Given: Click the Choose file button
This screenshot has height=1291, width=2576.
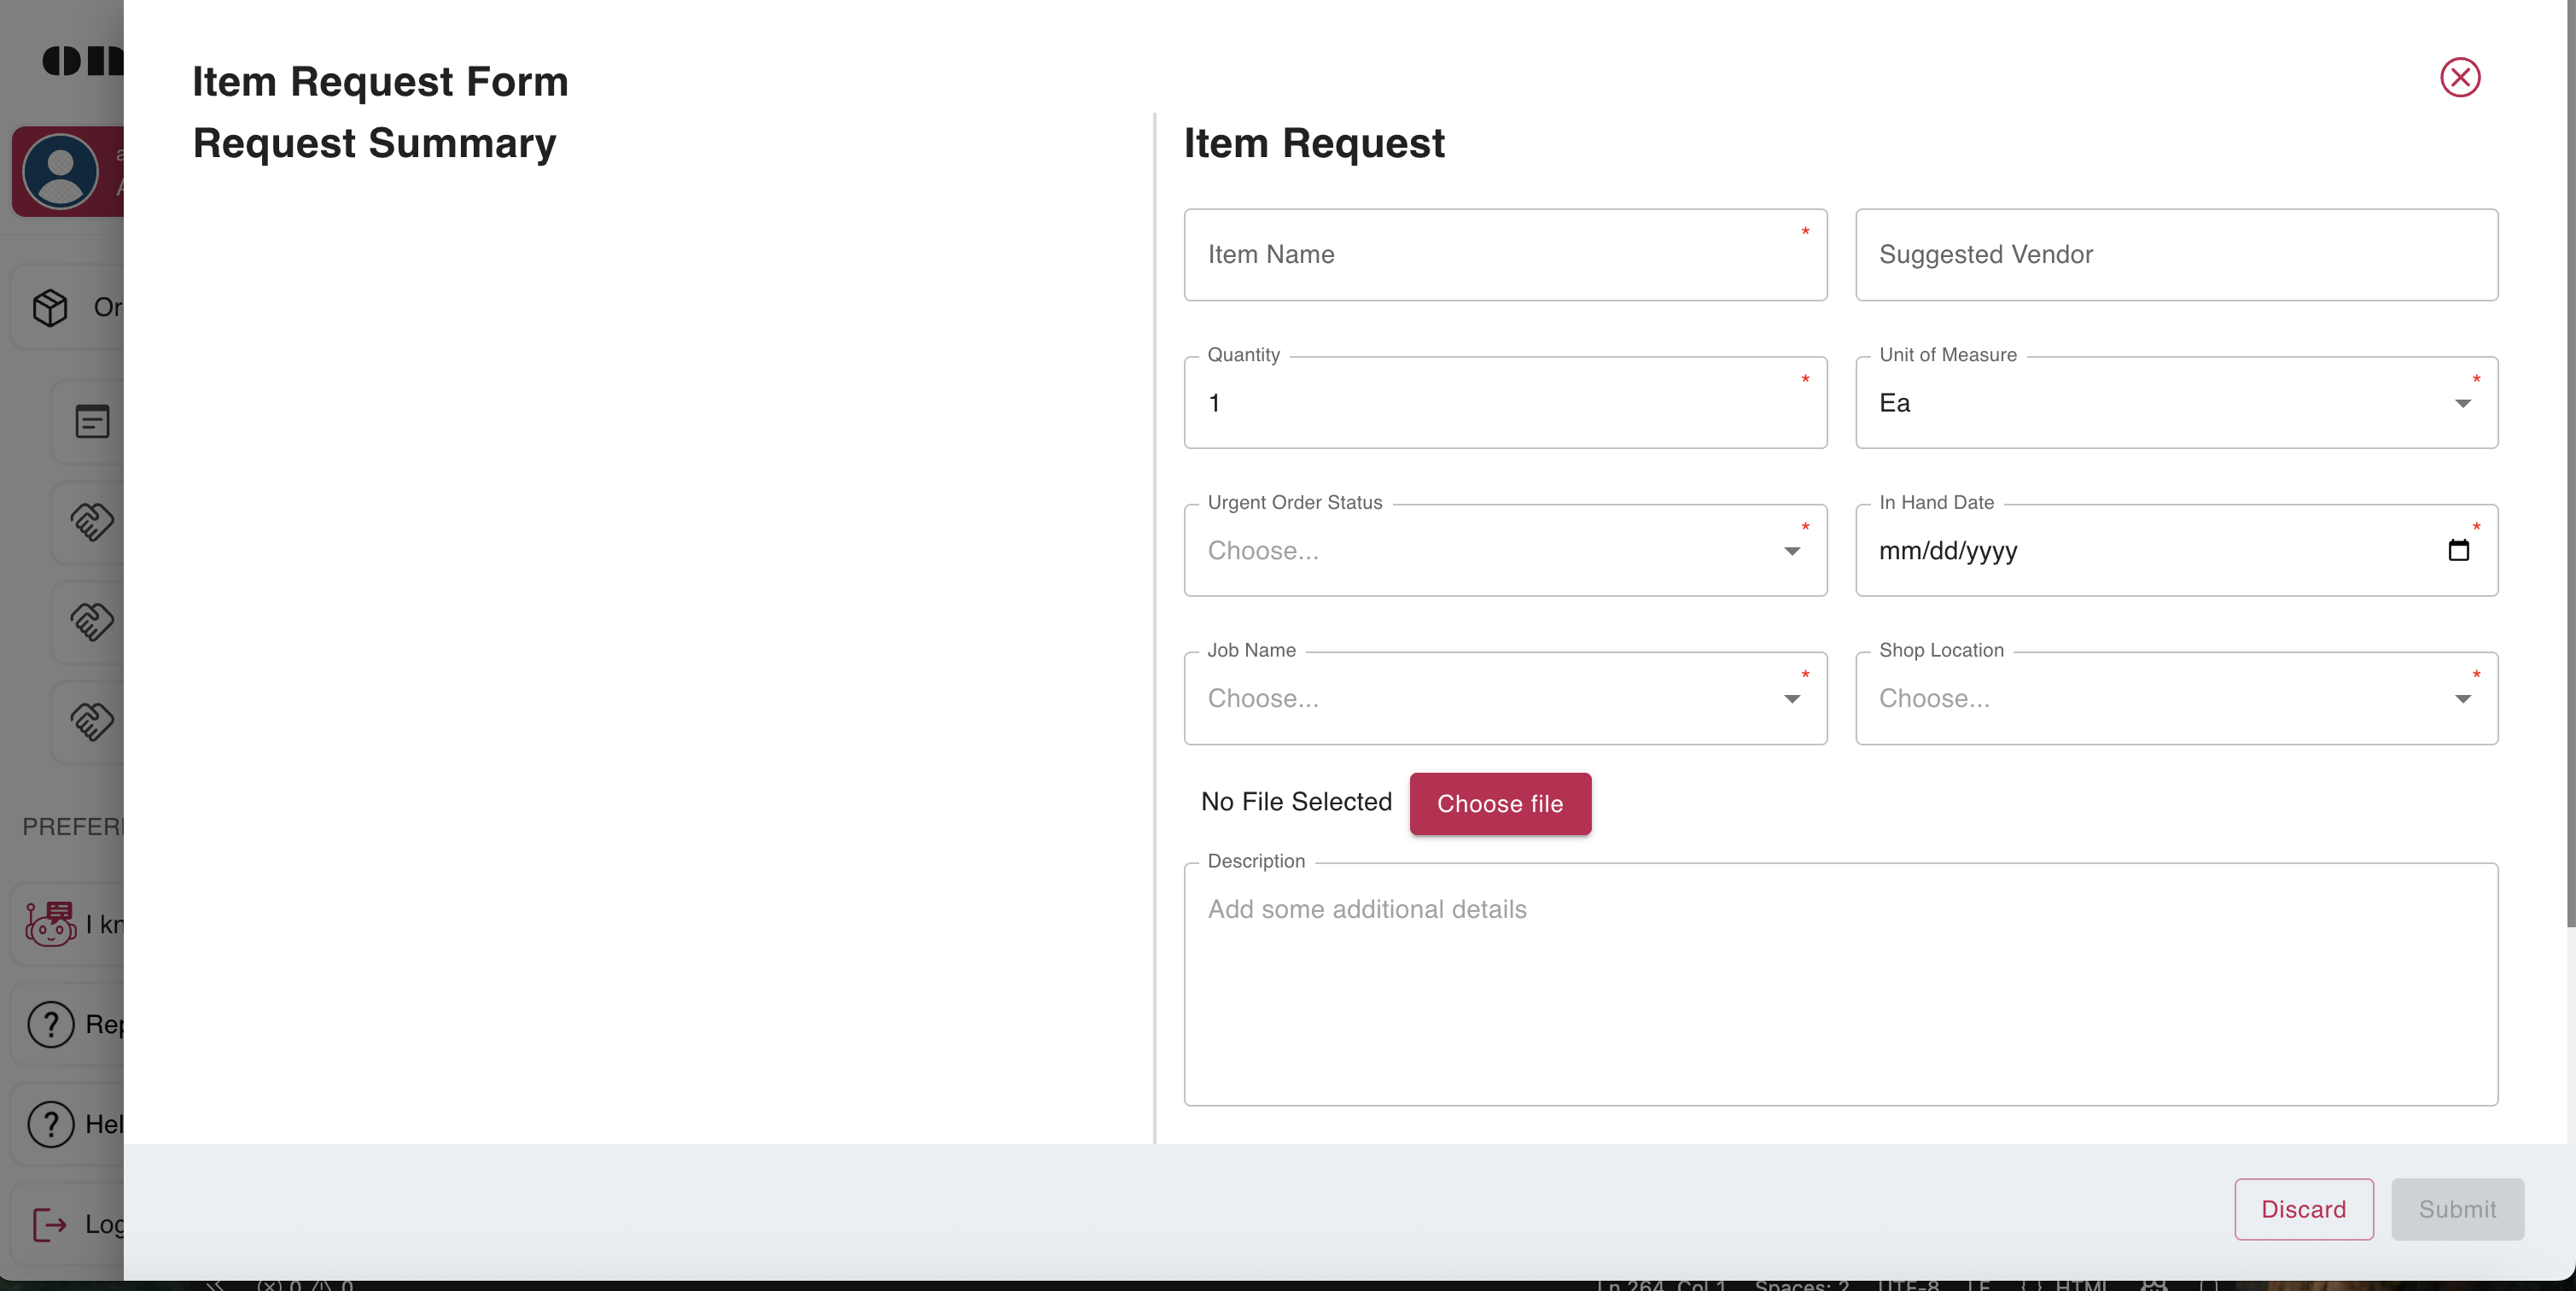Looking at the screenshot, I should [1500, 803].
